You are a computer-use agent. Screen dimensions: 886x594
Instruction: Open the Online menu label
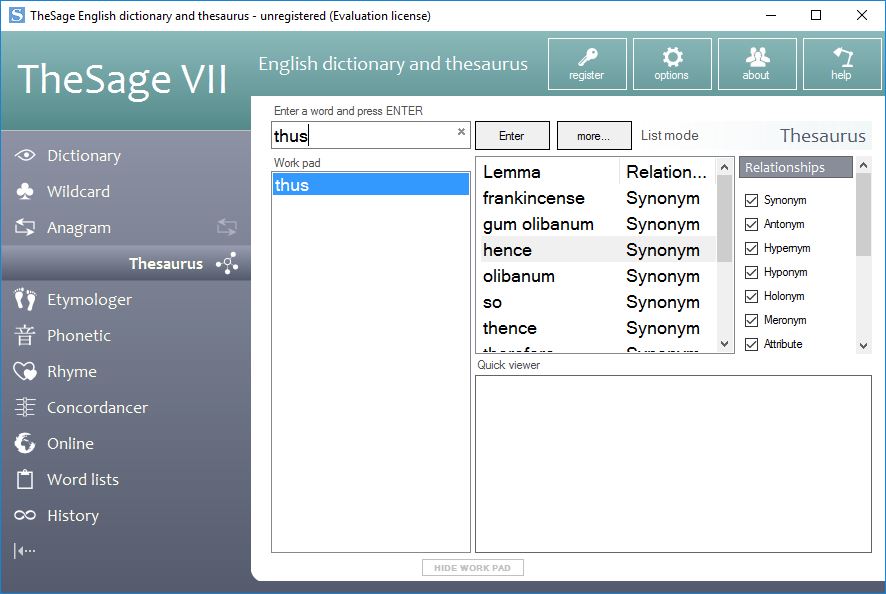pos(70,444)
